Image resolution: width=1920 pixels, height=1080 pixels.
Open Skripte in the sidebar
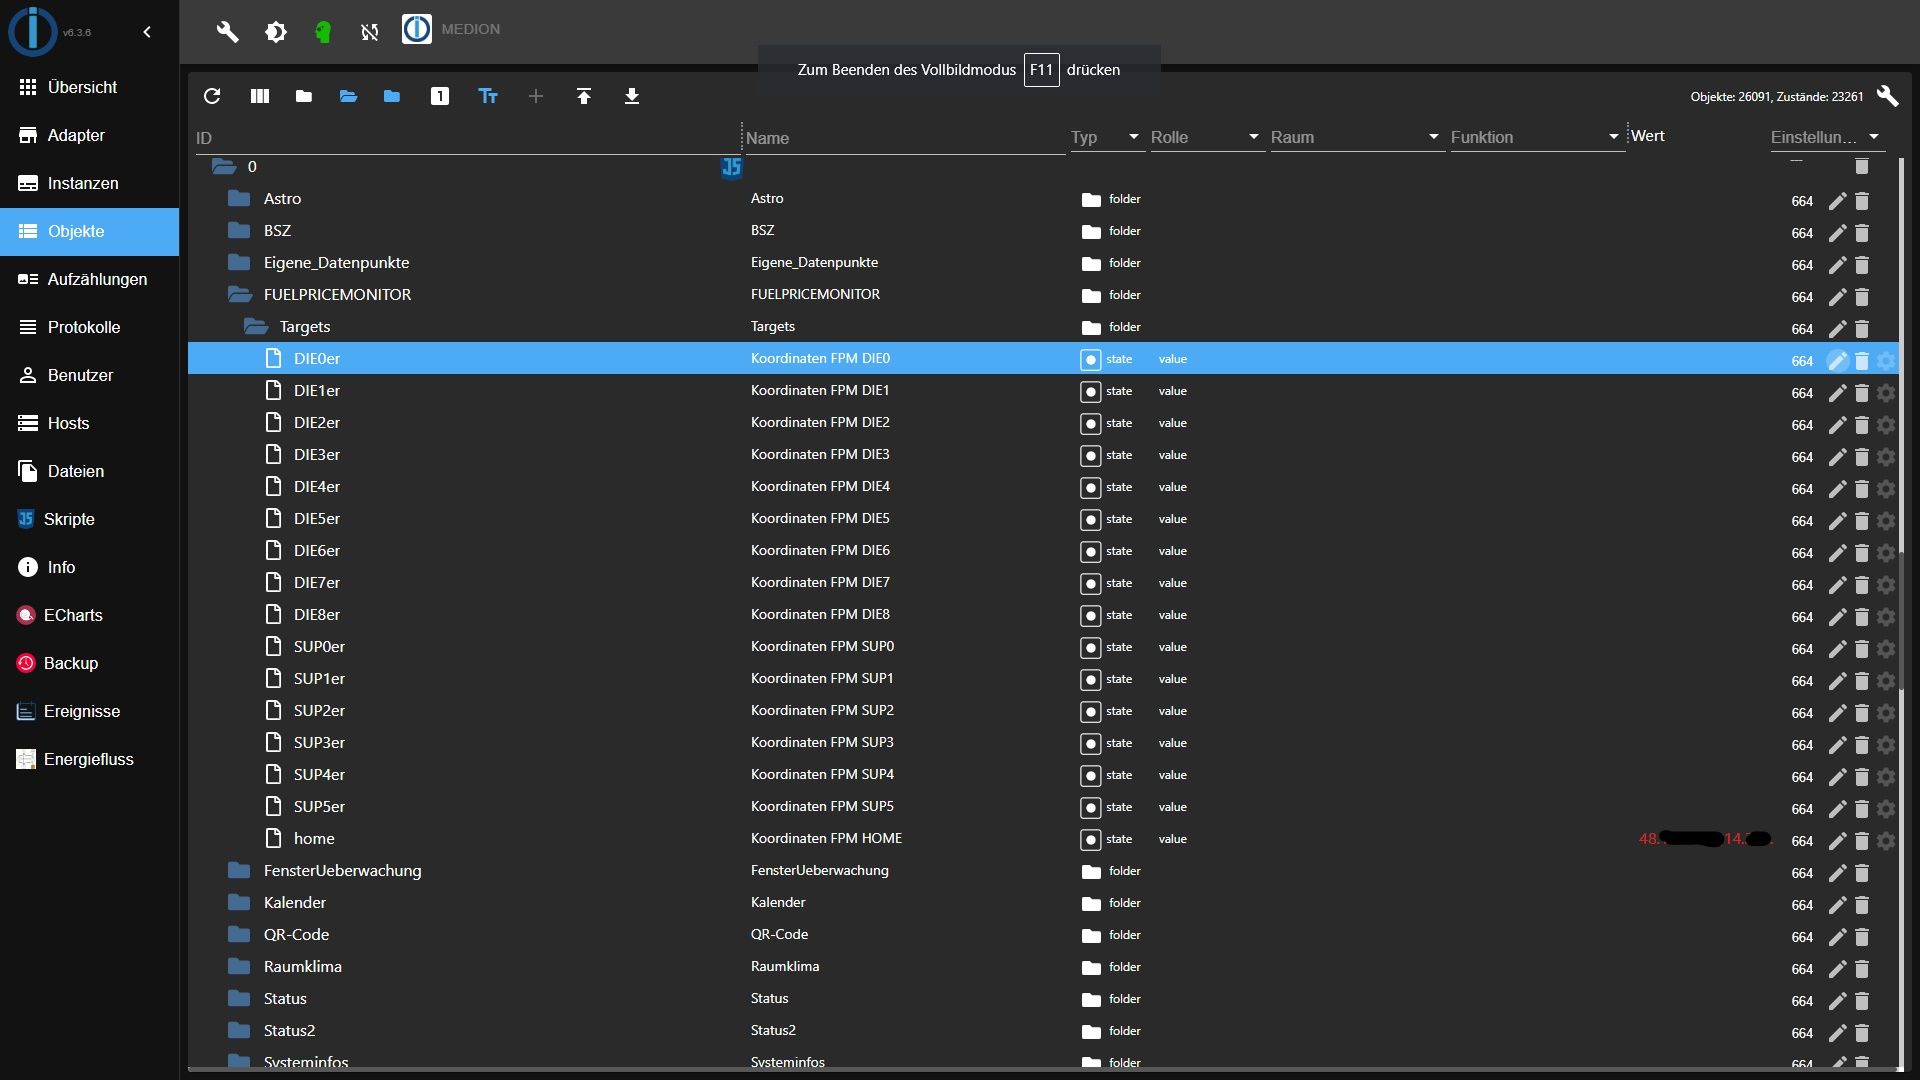point(69,519)
